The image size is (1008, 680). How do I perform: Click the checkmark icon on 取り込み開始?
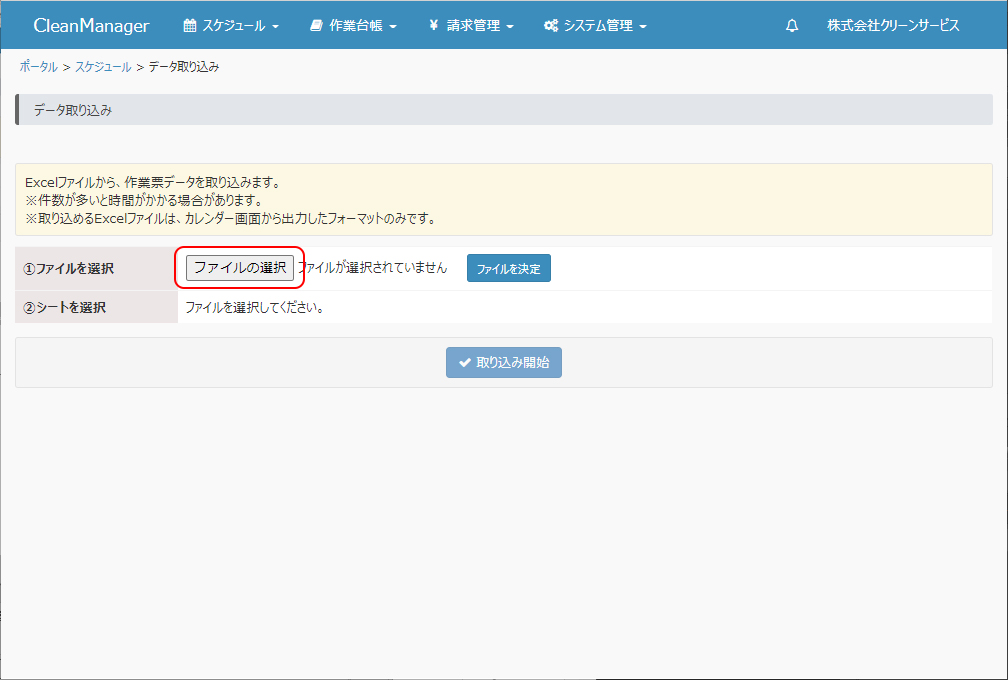coord(465,362)
